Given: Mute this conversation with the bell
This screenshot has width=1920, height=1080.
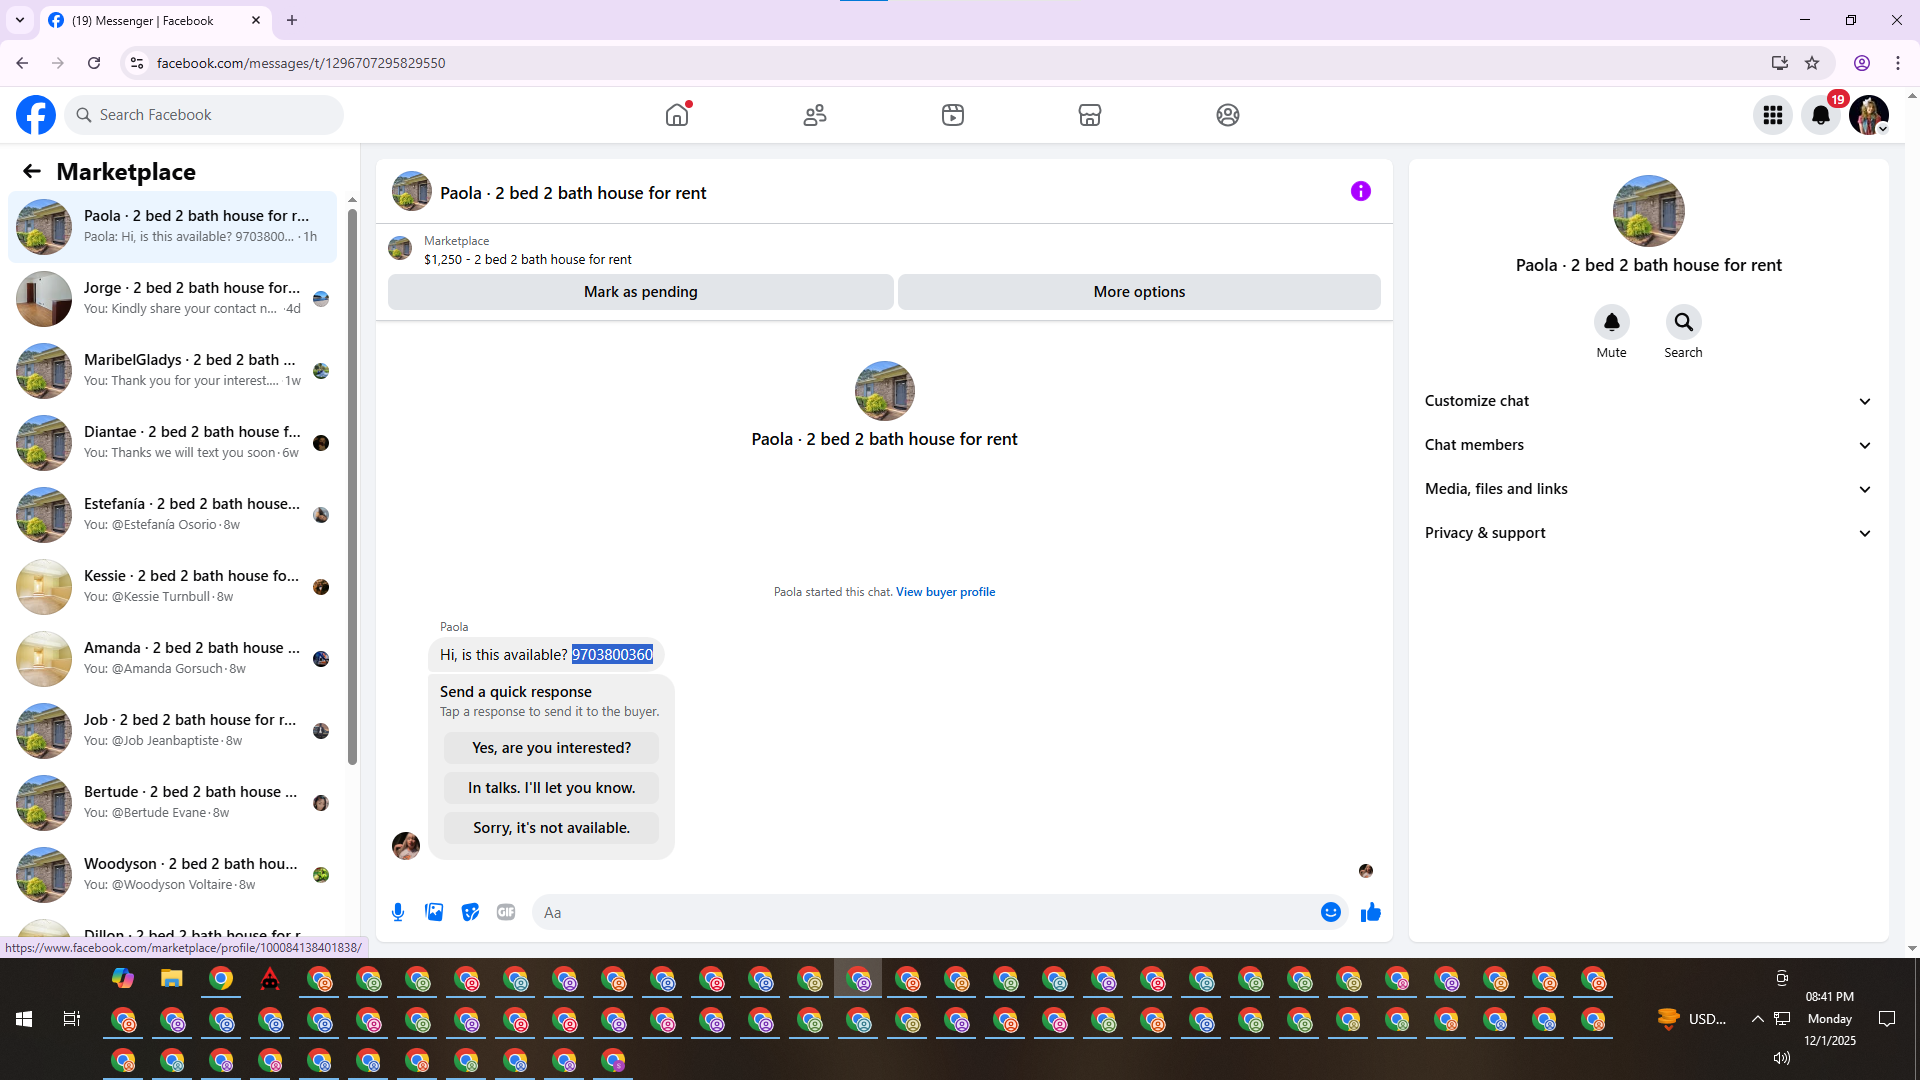Looking at the screenshot, I should (1612, 322).
